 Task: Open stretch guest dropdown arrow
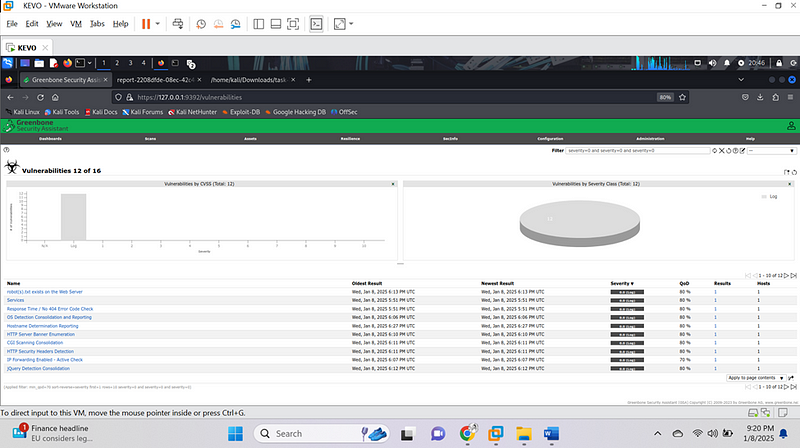(351, 24)
